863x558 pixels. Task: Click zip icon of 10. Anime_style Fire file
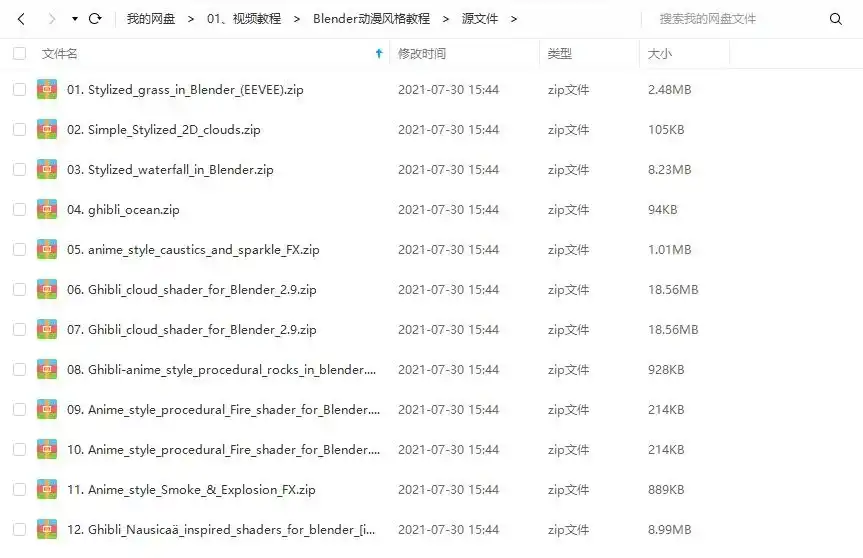coord(47,449)
